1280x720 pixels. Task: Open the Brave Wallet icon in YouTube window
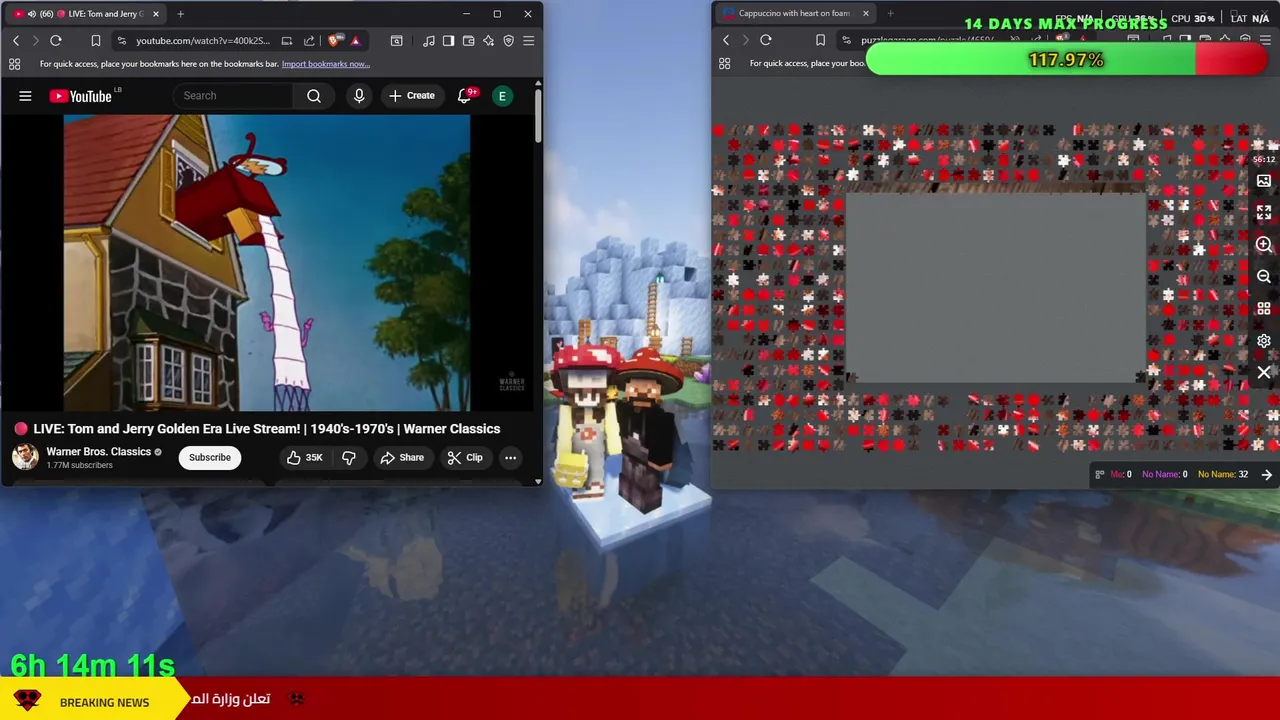click(468, 40)
